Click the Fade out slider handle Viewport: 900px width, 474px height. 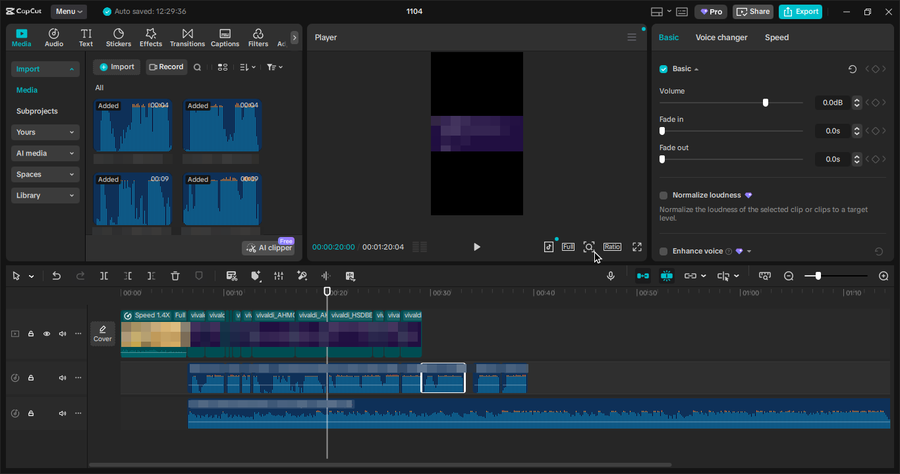662,159
